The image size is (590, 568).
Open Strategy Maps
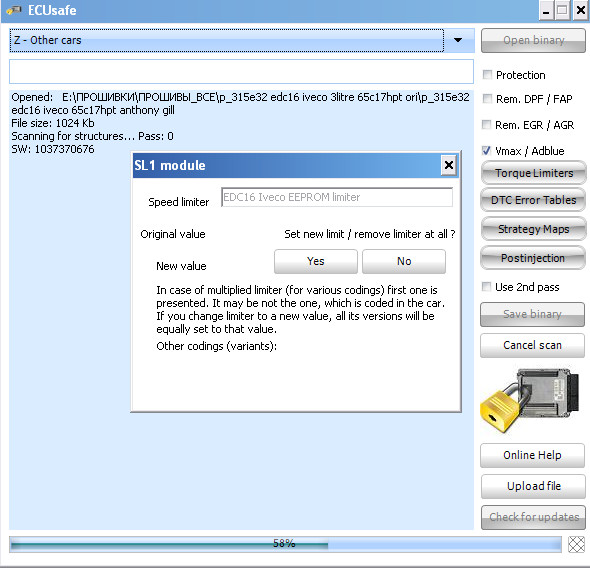point(533,229)
